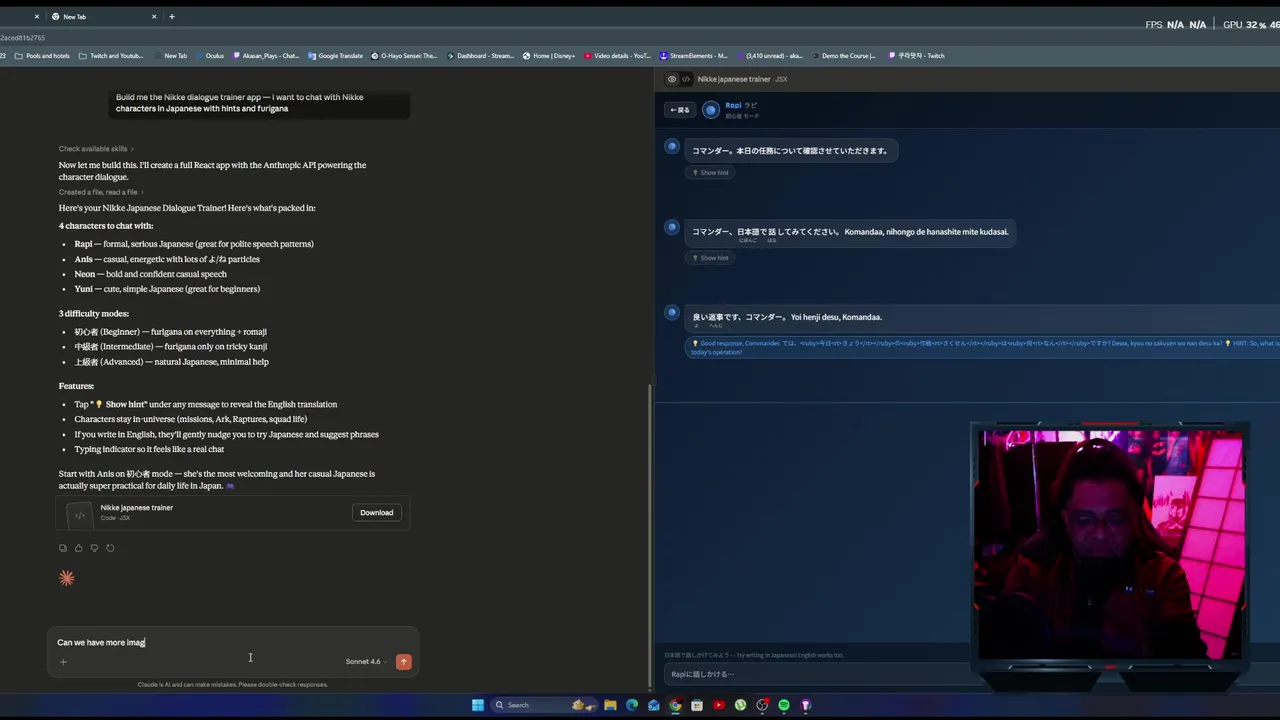Click the plus attachment button in composer
This screenshot has height=720, width=1280.
tap(63, 662)
